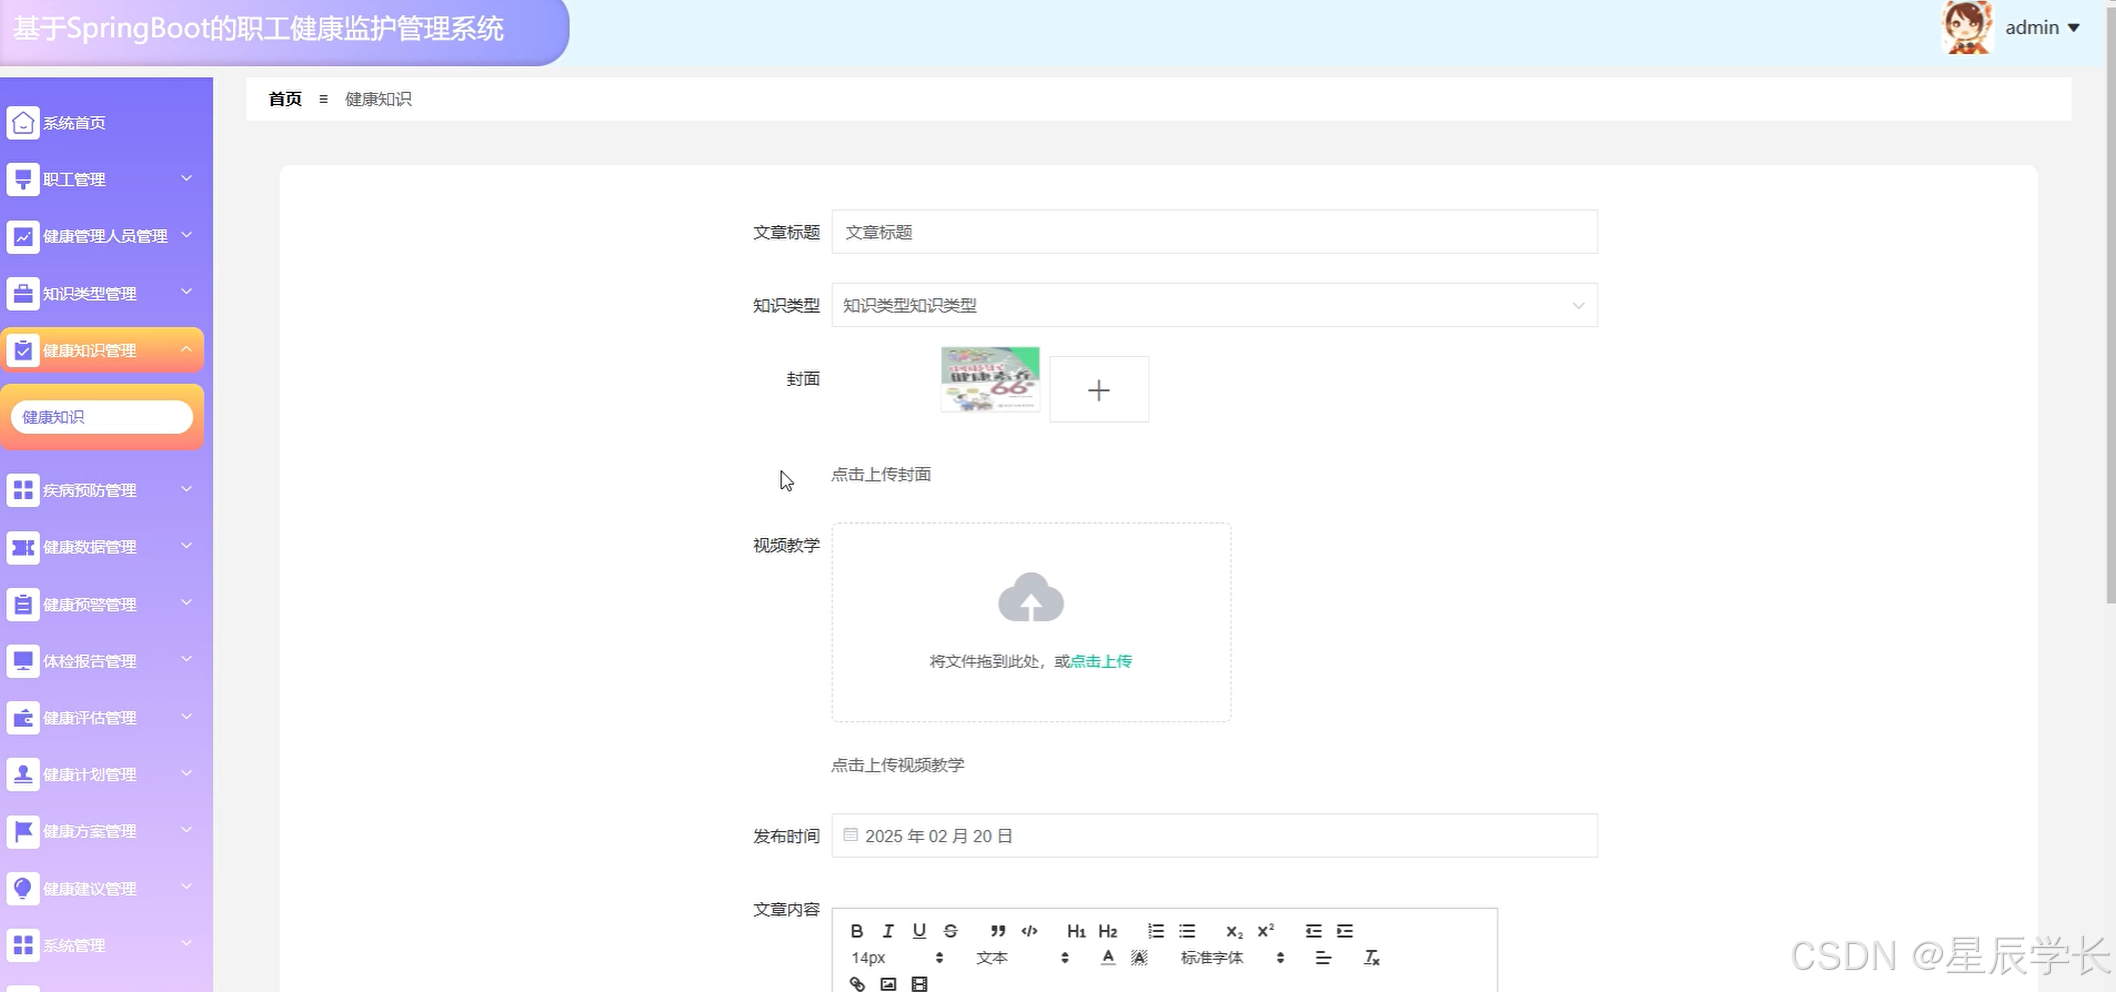Click 点击上传 to upload a video
Image resolution: width=2116 pixels, height=992 pixels.
tap(1100, 661)
